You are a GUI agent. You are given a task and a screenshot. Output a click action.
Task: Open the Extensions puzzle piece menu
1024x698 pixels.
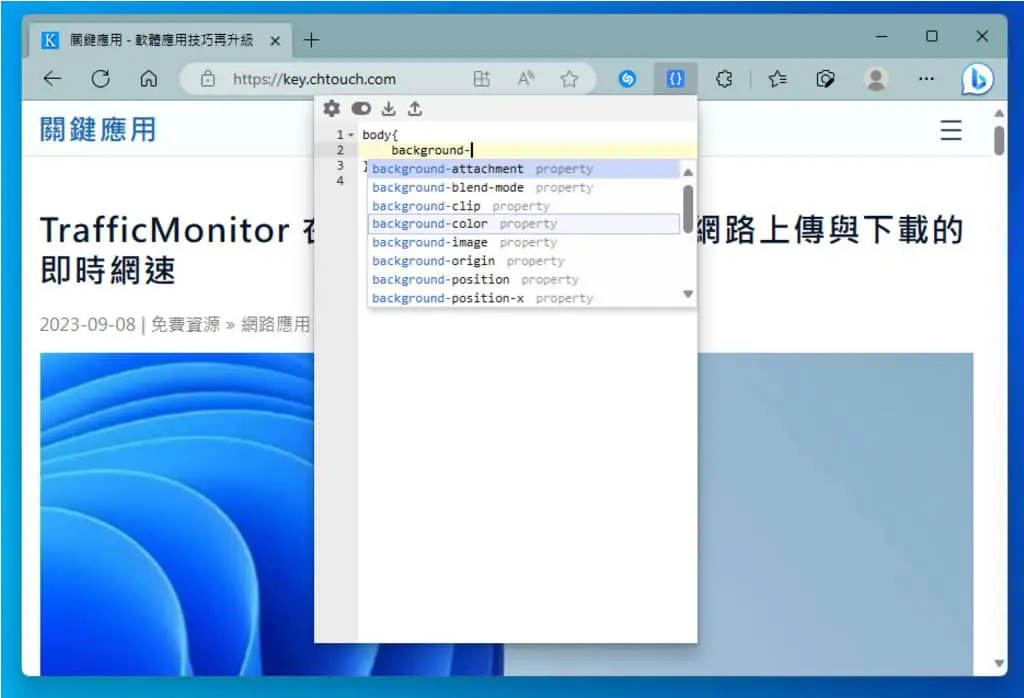coord(724,79)
